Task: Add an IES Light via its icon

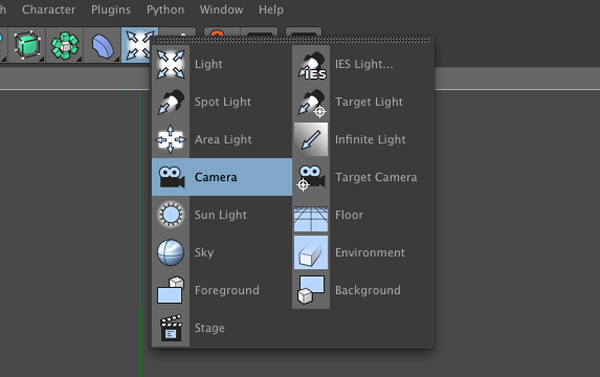Action: (311, 64)
